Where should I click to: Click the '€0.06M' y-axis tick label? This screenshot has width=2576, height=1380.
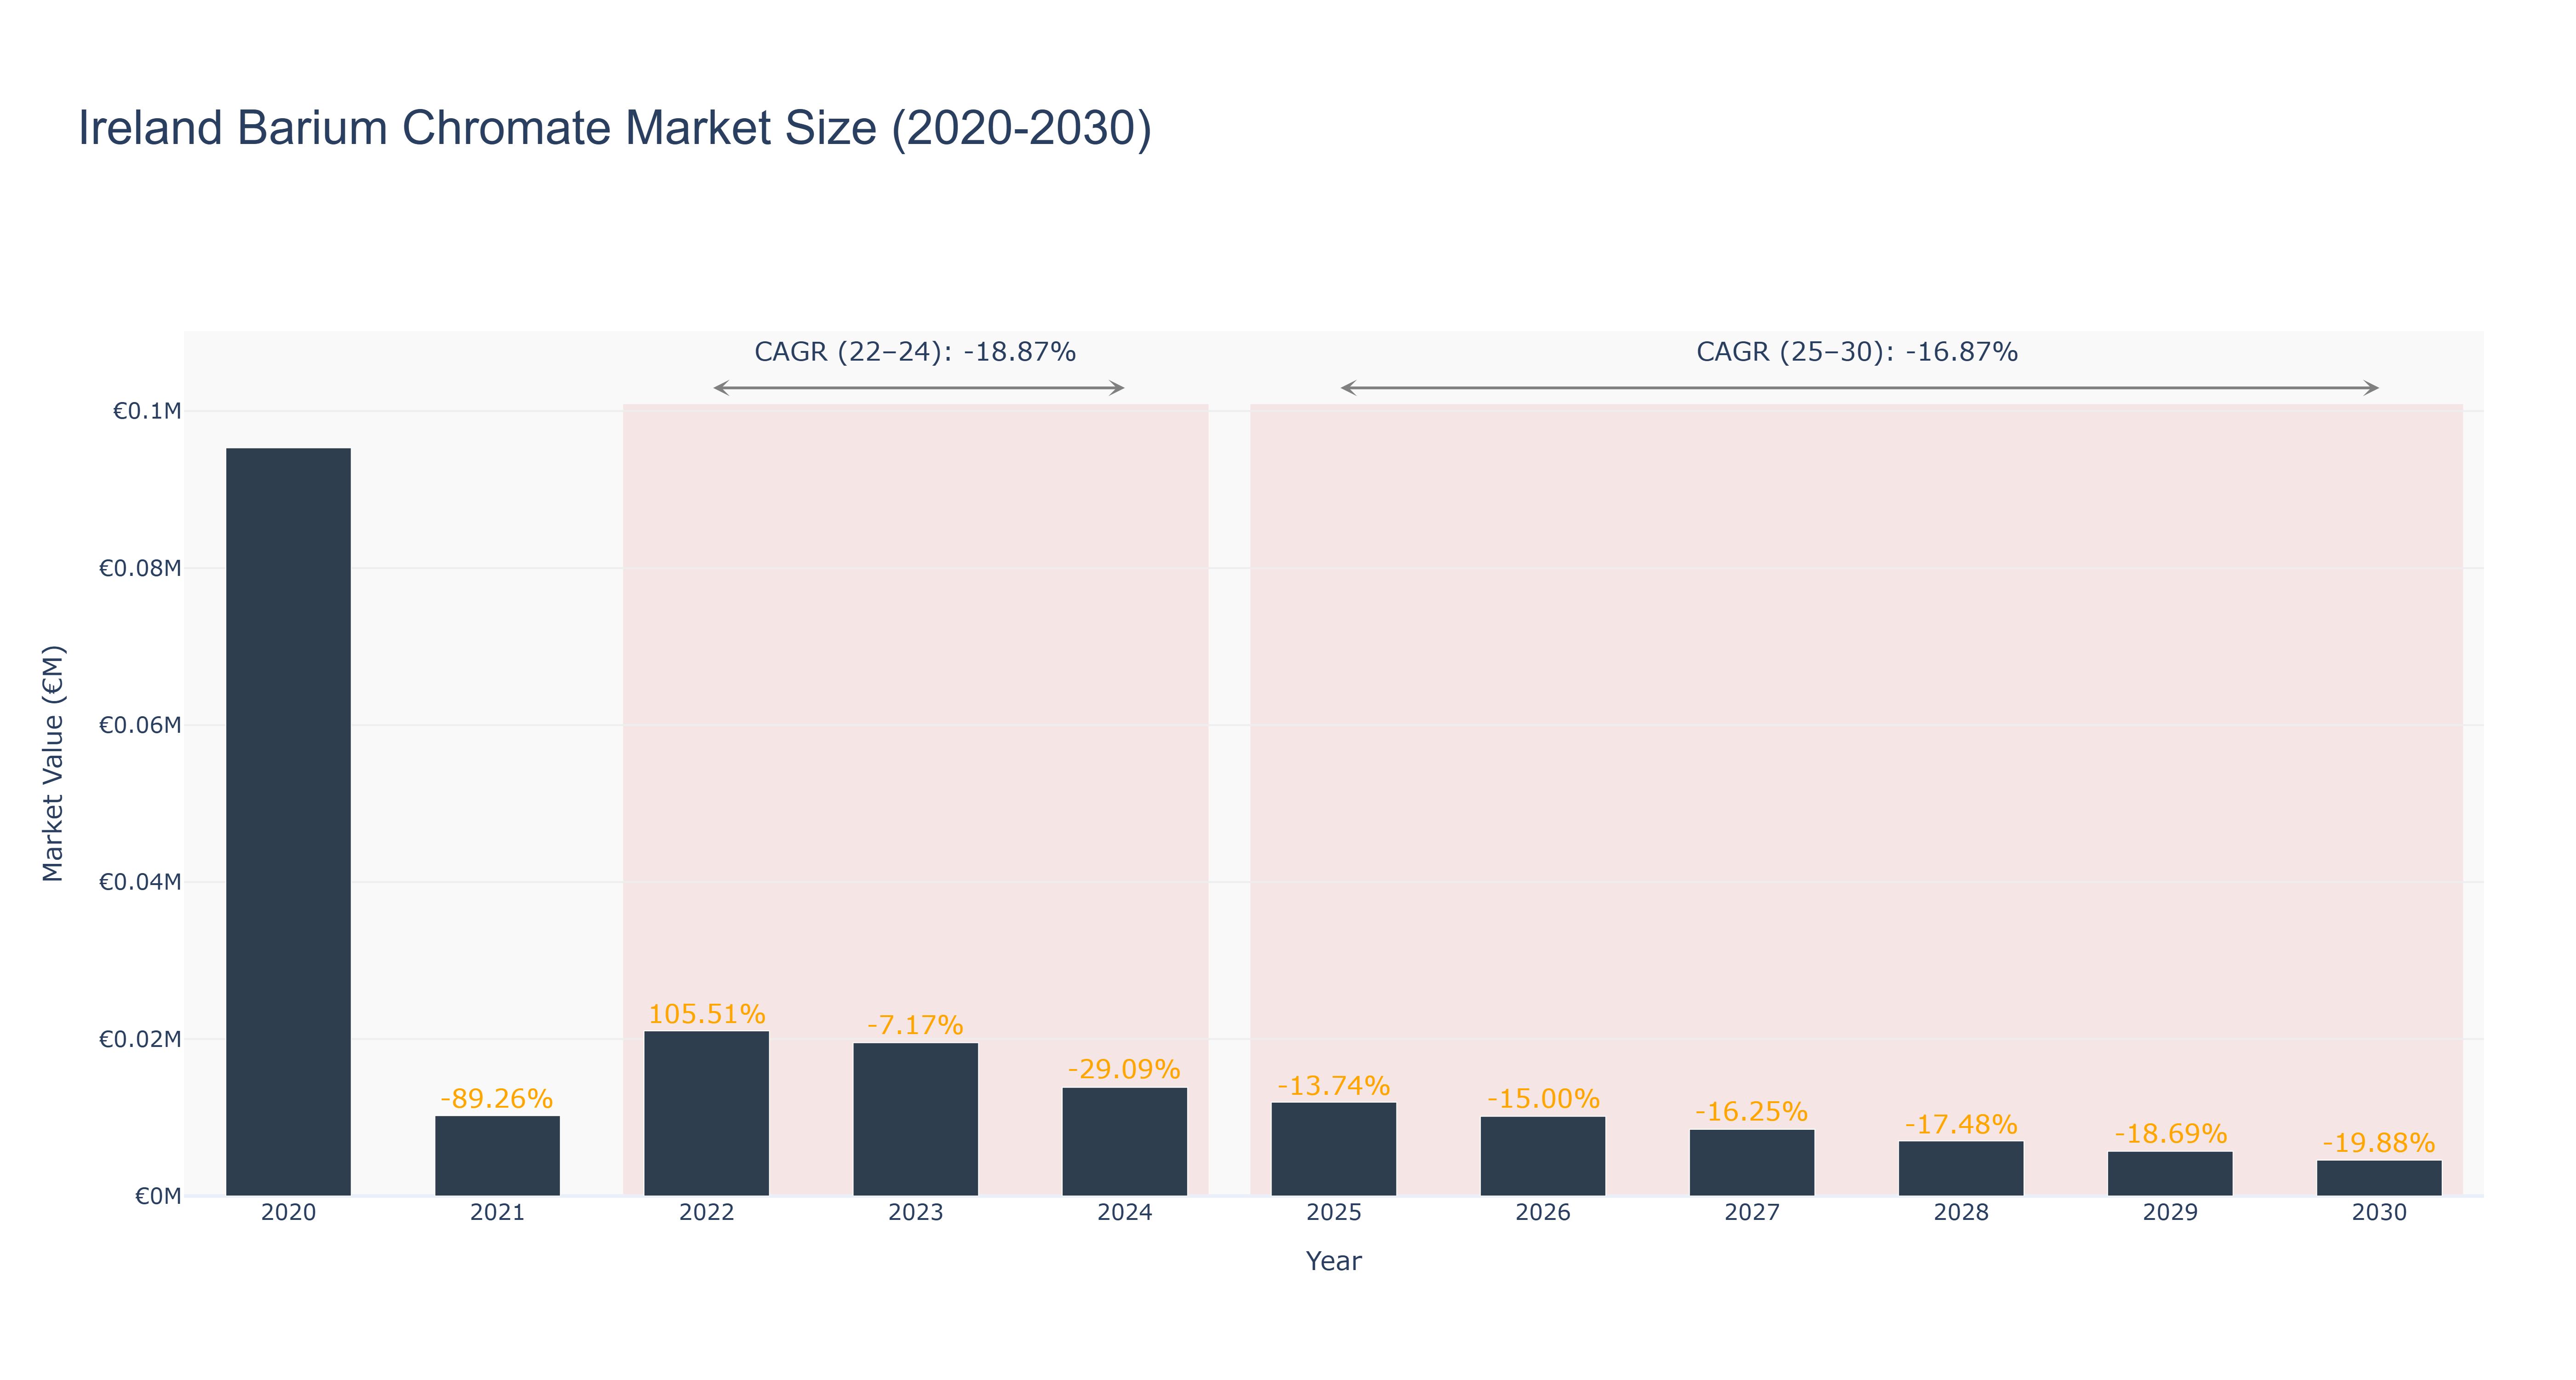(x=140, y=725)
